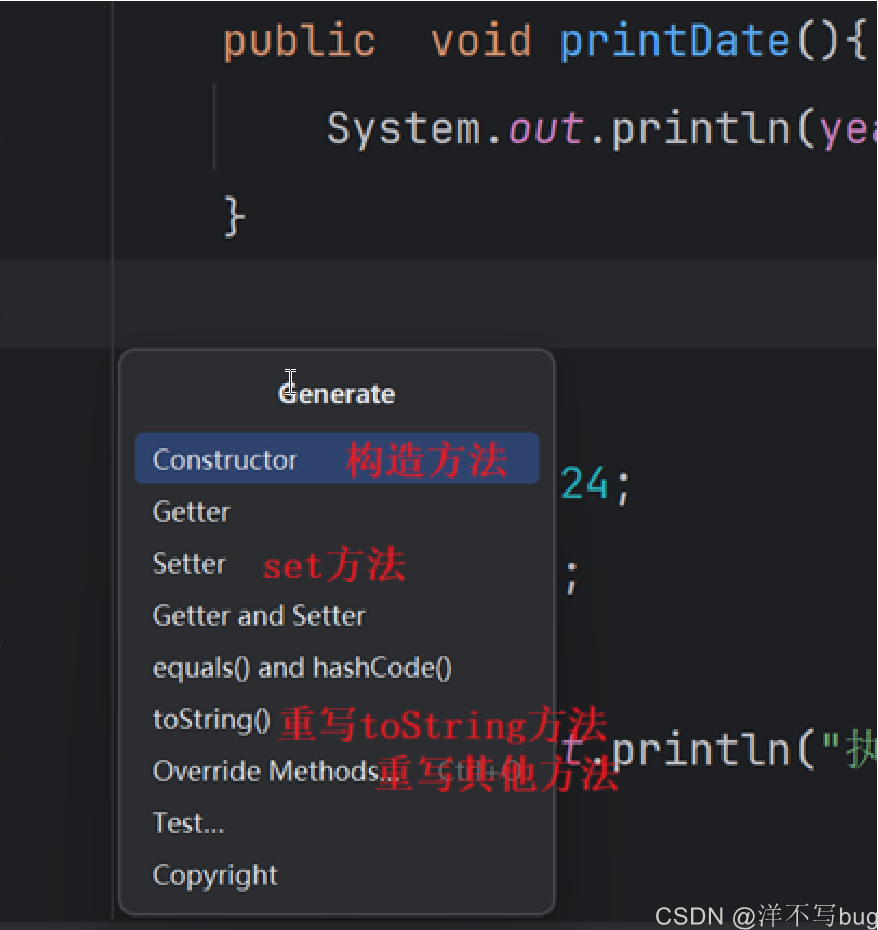878x930 pixels.
Task: Select toString() in the Generate popup
Action: [337, 719]
